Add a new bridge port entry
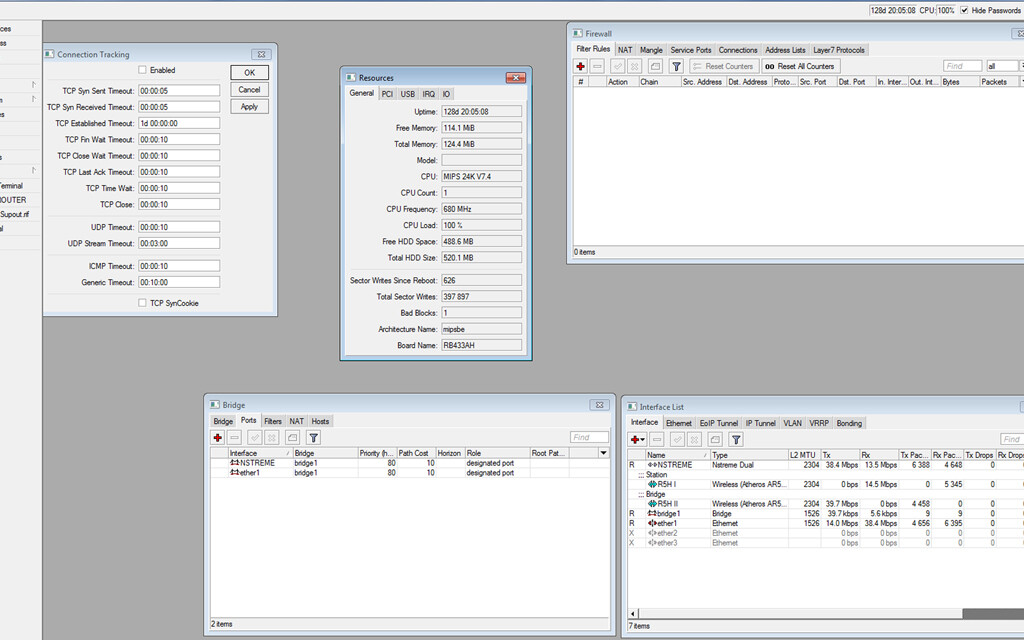Viewport: 1024px width, 640px height. (217, 437)
